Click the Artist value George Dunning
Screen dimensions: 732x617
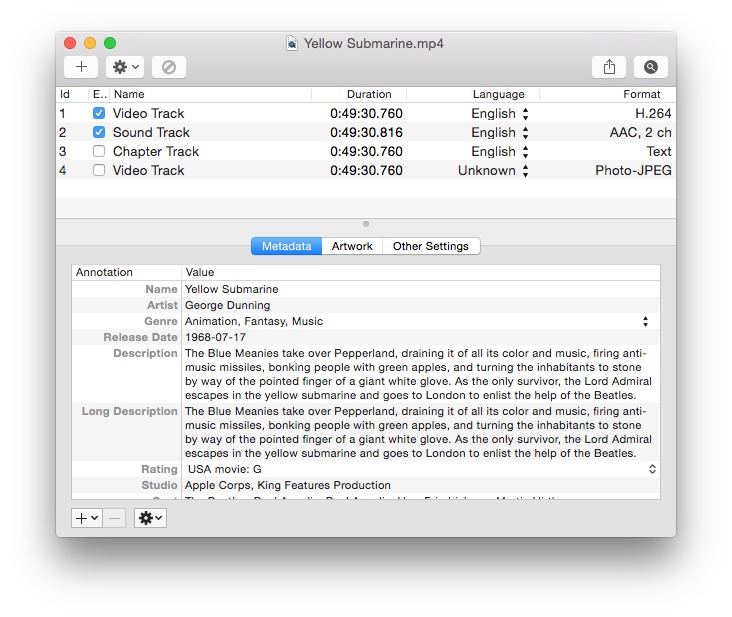pos(227,305)
